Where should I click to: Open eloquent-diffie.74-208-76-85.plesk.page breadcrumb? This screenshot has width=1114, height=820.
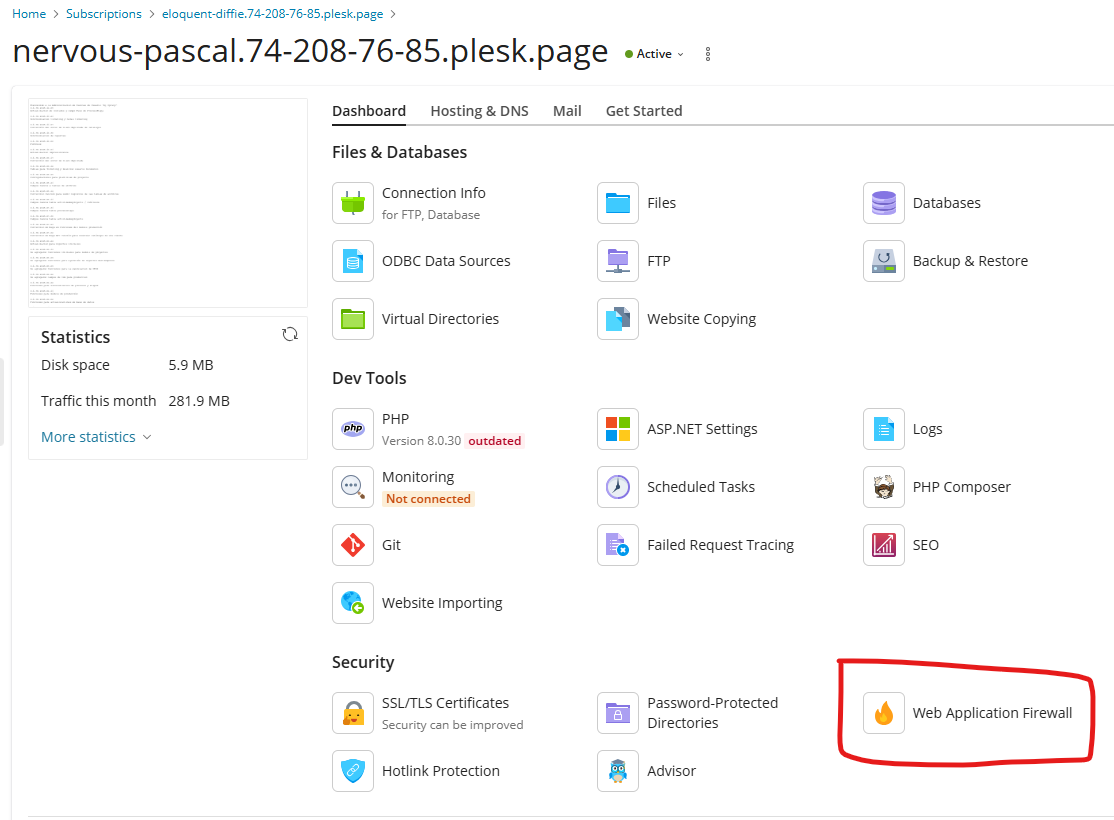coord(272,14)
